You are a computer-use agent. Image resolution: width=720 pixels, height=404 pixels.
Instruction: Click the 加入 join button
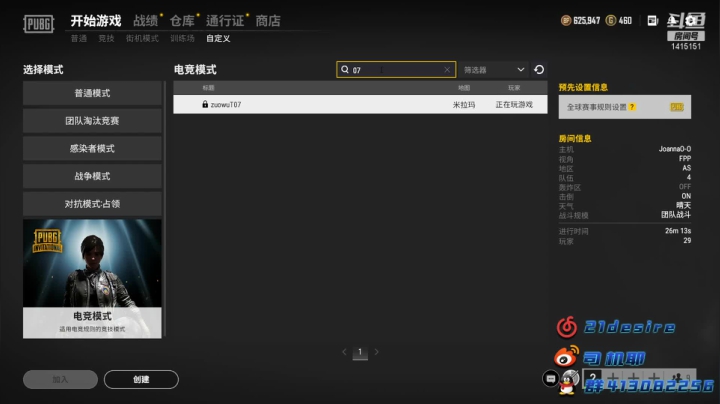[x=60, y=379]
